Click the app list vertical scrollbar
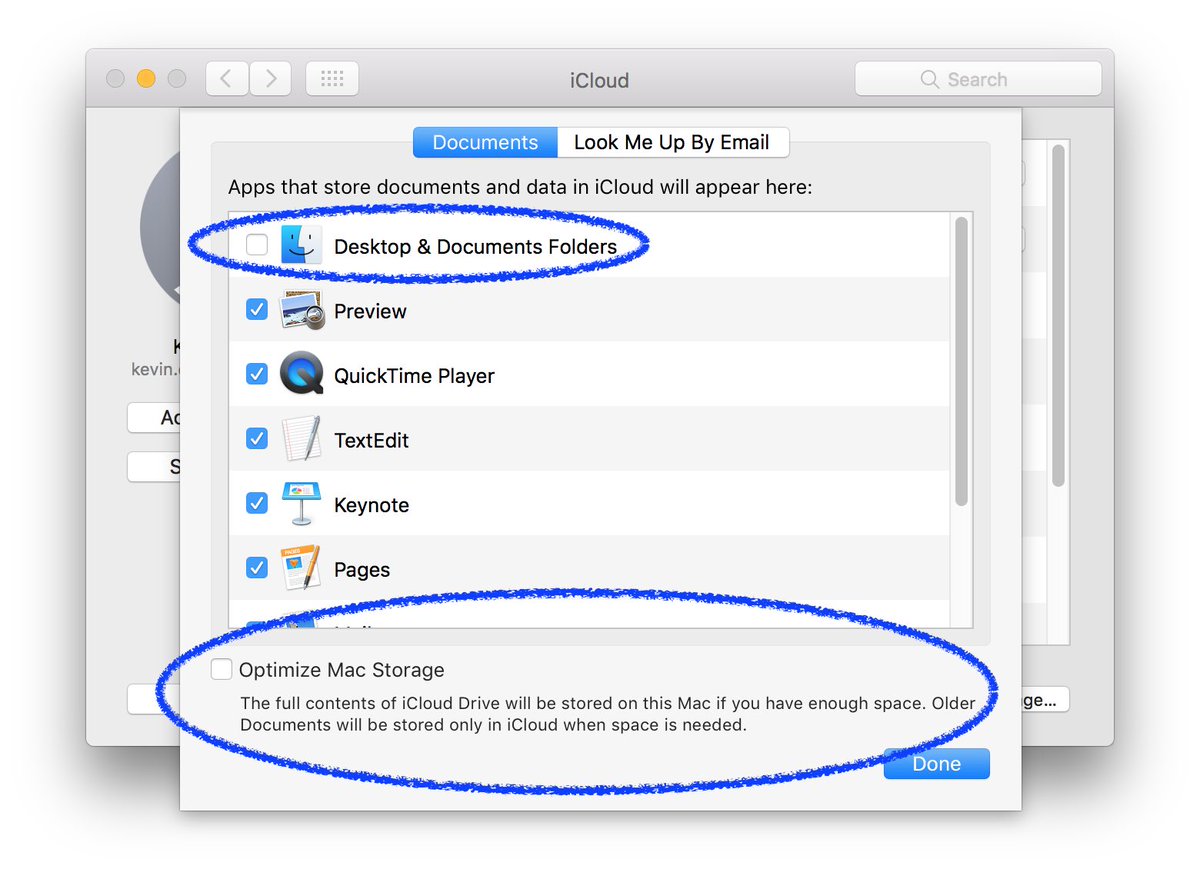Screen dimensions: 1200x869 tap(961, 361)
